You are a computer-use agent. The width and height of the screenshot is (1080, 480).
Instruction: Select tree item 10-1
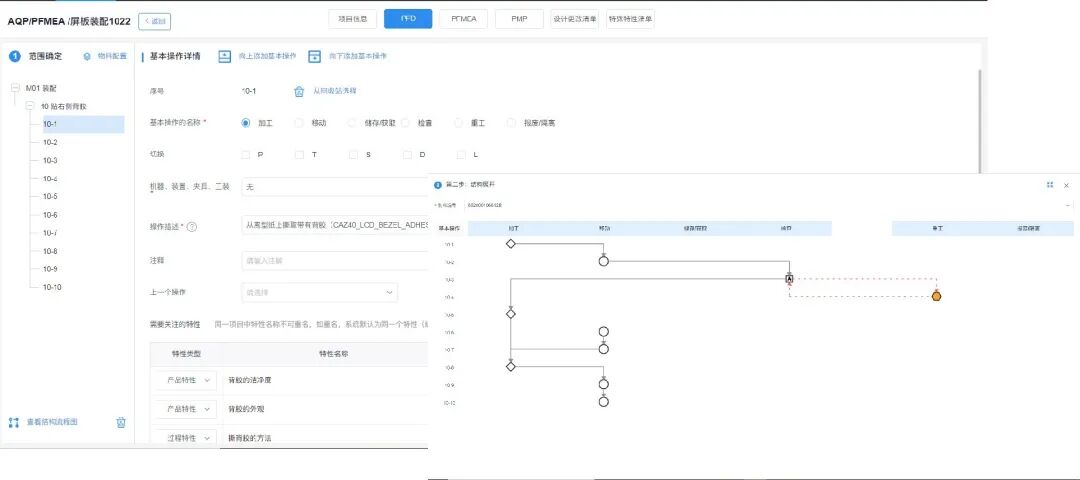(x=83, y=124)
